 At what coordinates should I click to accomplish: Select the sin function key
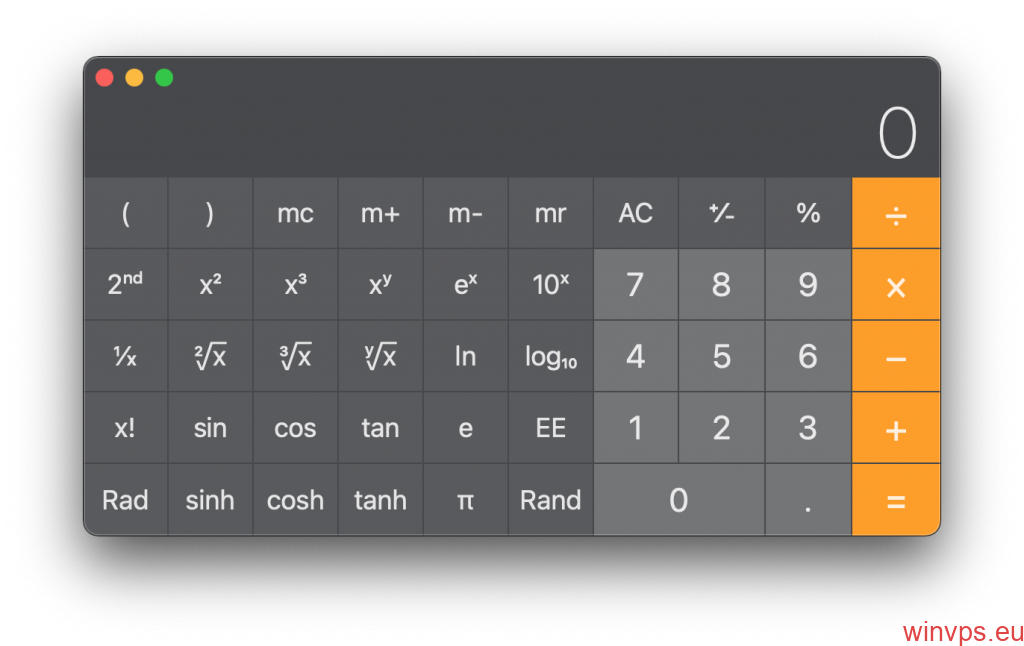pyautogui.click(x=210, y=428)
